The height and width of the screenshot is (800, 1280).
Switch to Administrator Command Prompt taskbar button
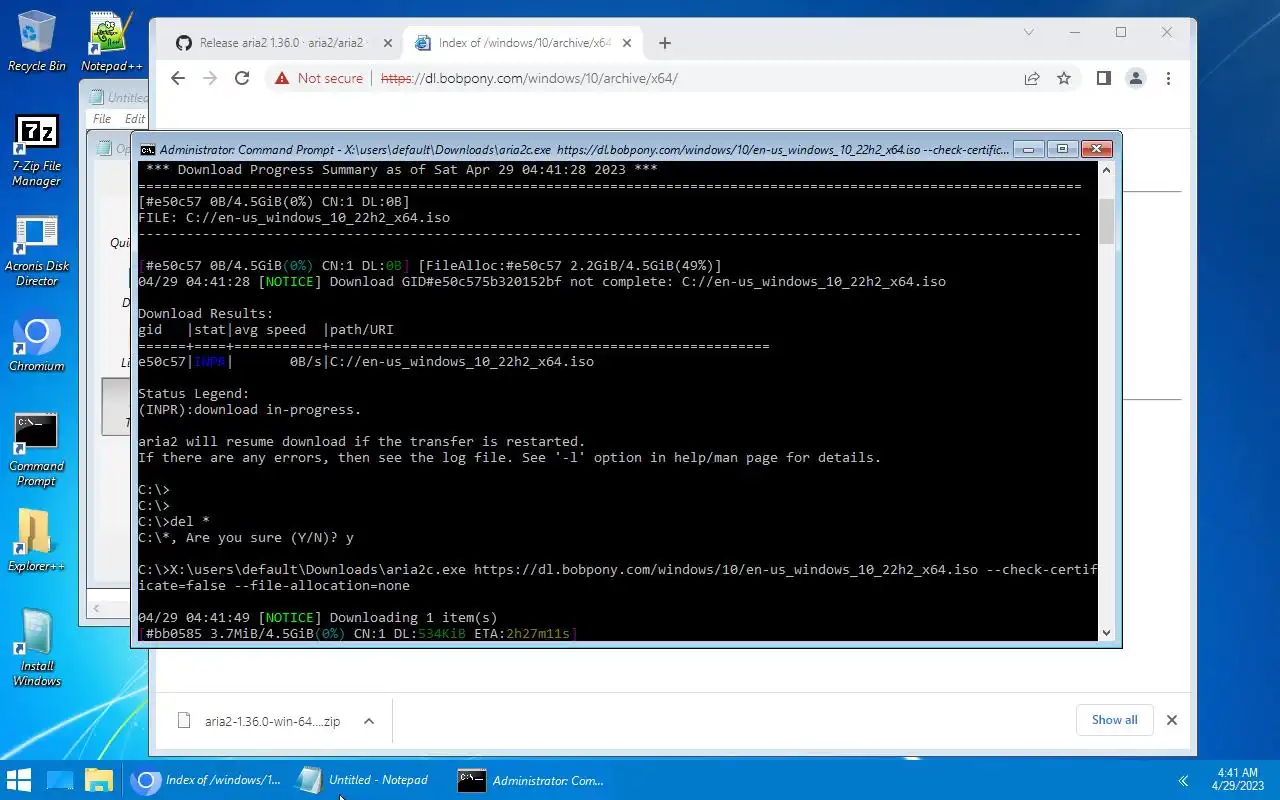coord(532,780)
